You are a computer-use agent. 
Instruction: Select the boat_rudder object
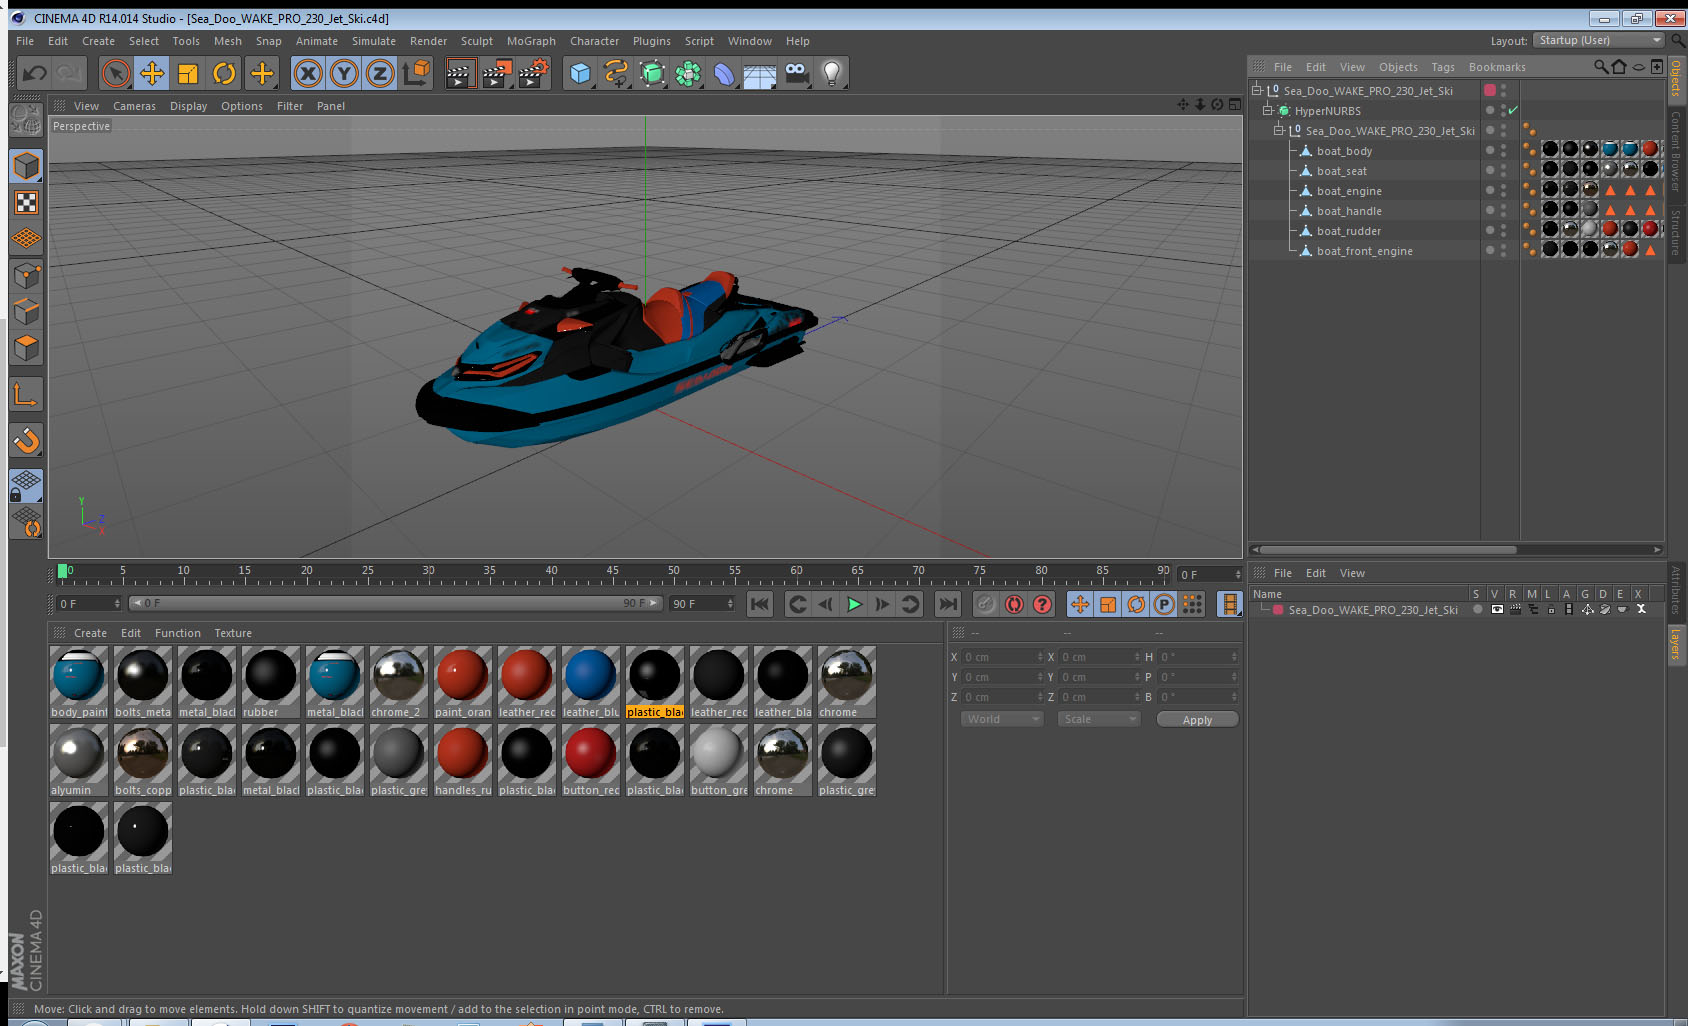pos(1348,231)
